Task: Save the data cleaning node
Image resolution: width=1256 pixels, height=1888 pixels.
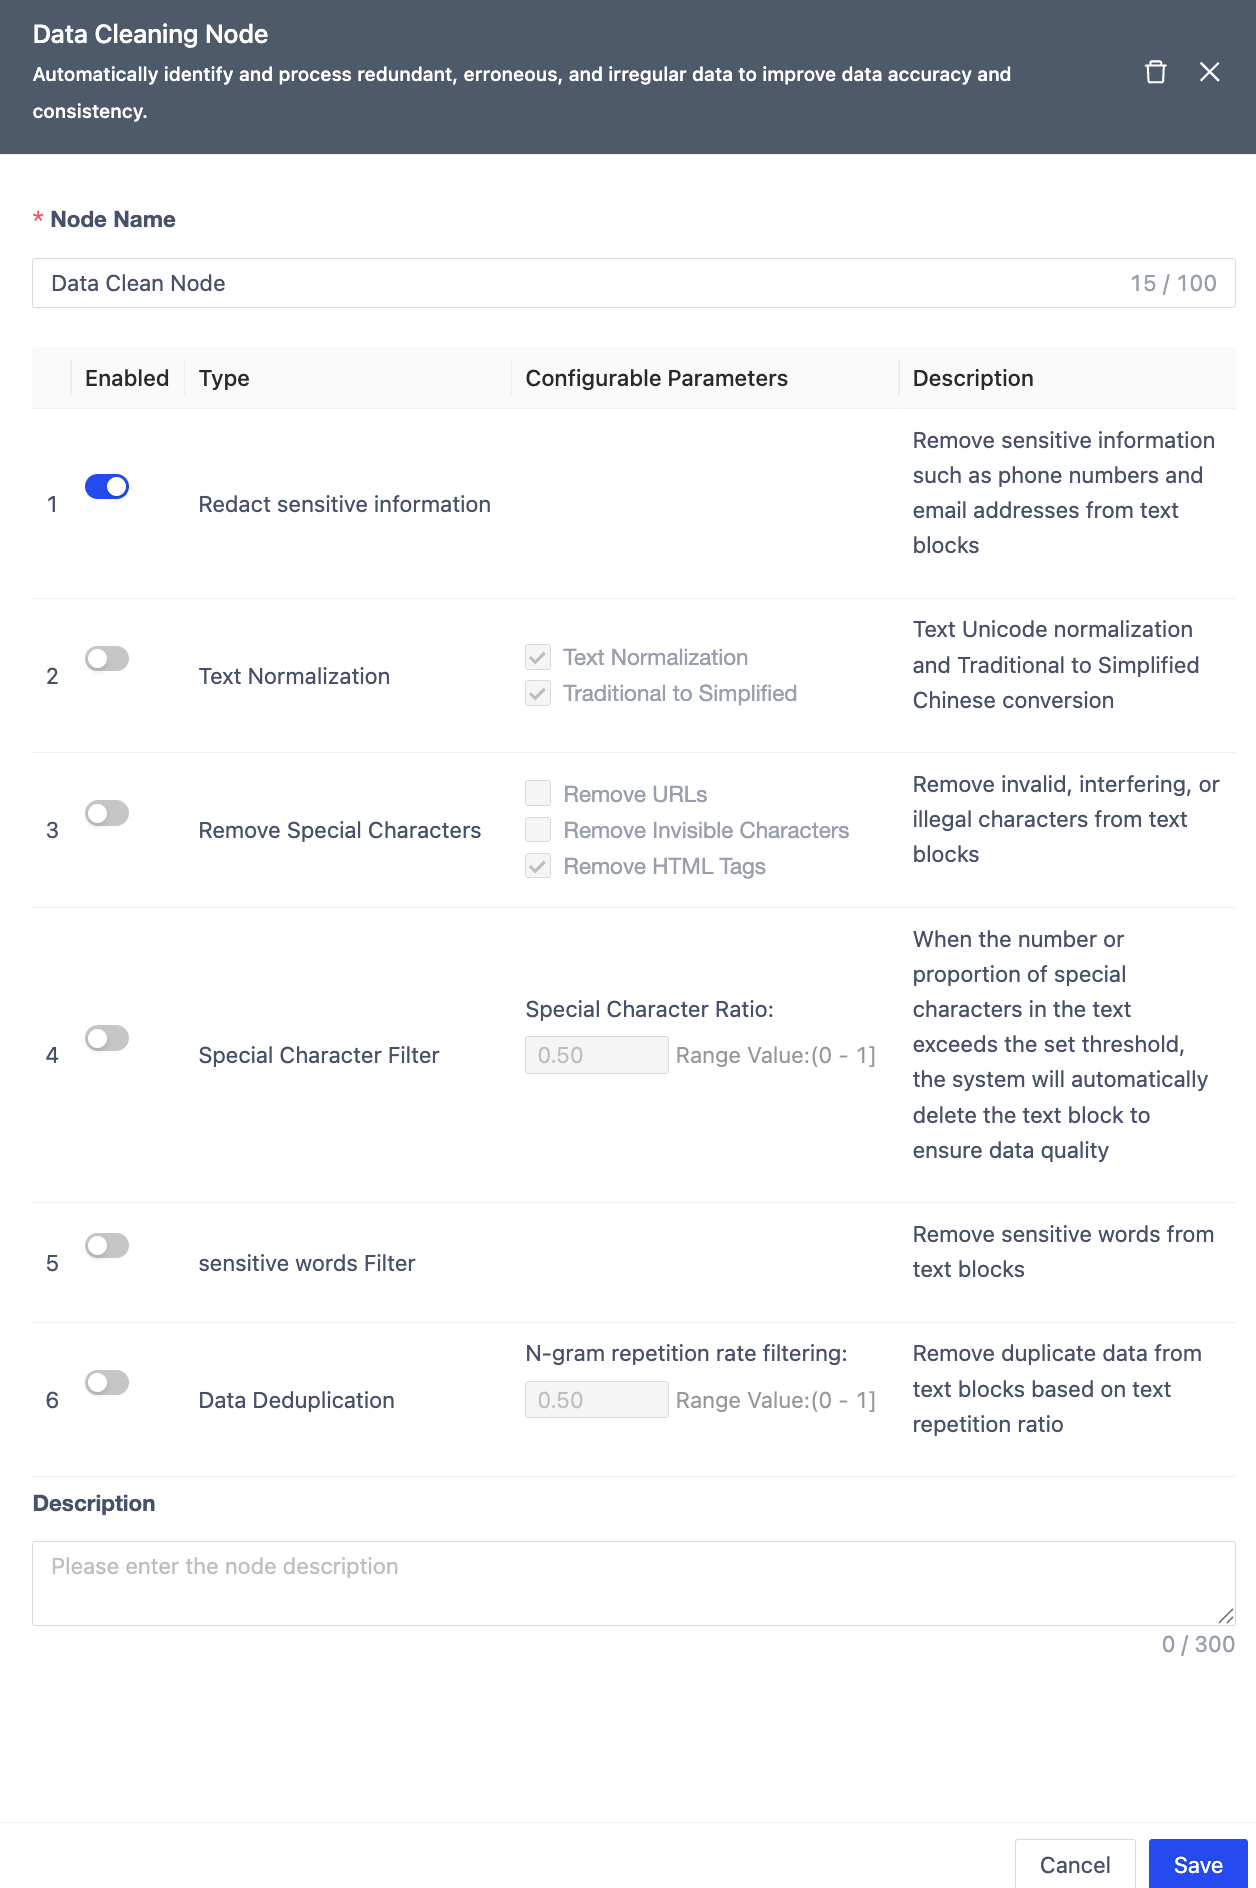Action: [1197, 1865]
